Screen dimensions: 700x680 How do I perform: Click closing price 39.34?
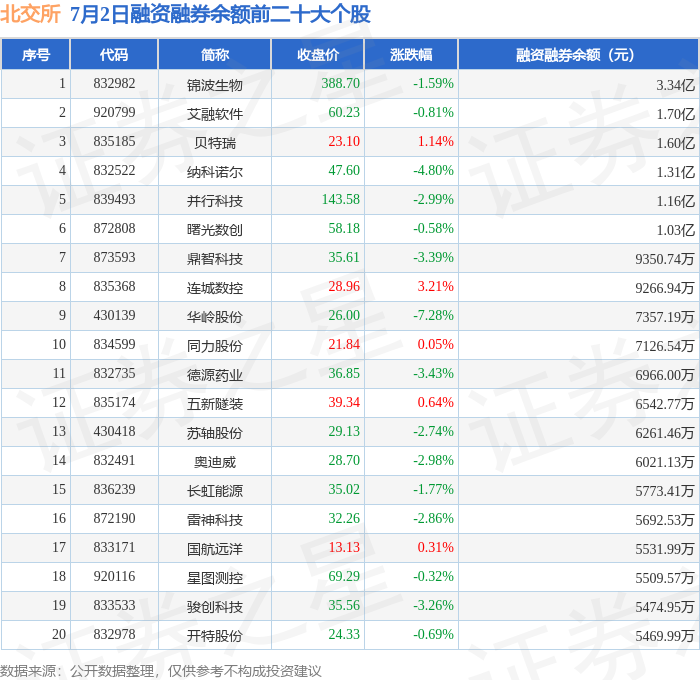click(344, 403)
